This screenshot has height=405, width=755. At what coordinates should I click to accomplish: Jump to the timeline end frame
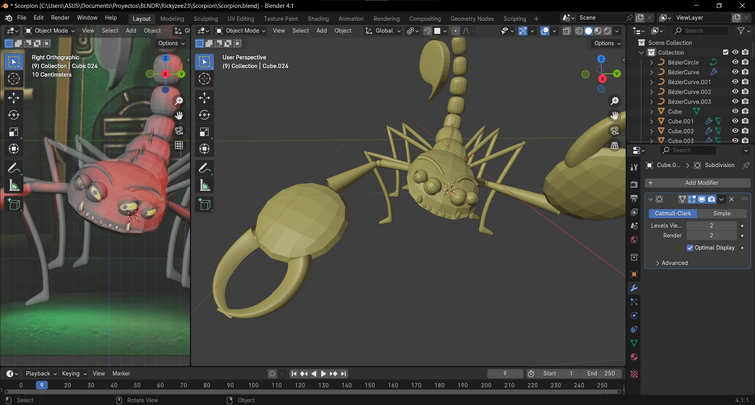pyautogui.click(x=343, y=374)
